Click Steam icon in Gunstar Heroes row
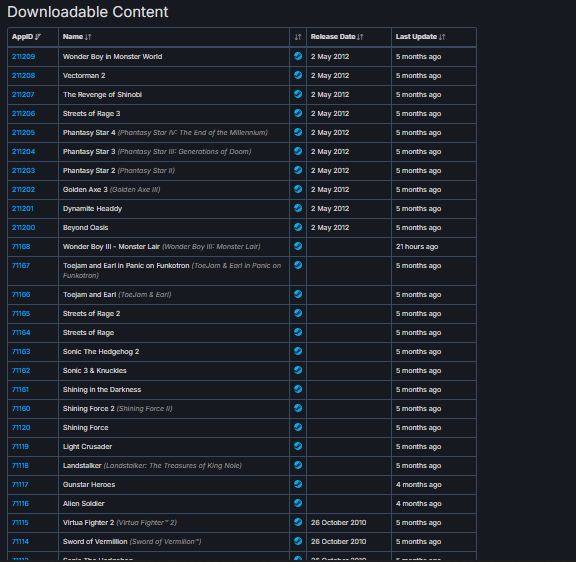The image size is (576, 562). click(298, 484)
